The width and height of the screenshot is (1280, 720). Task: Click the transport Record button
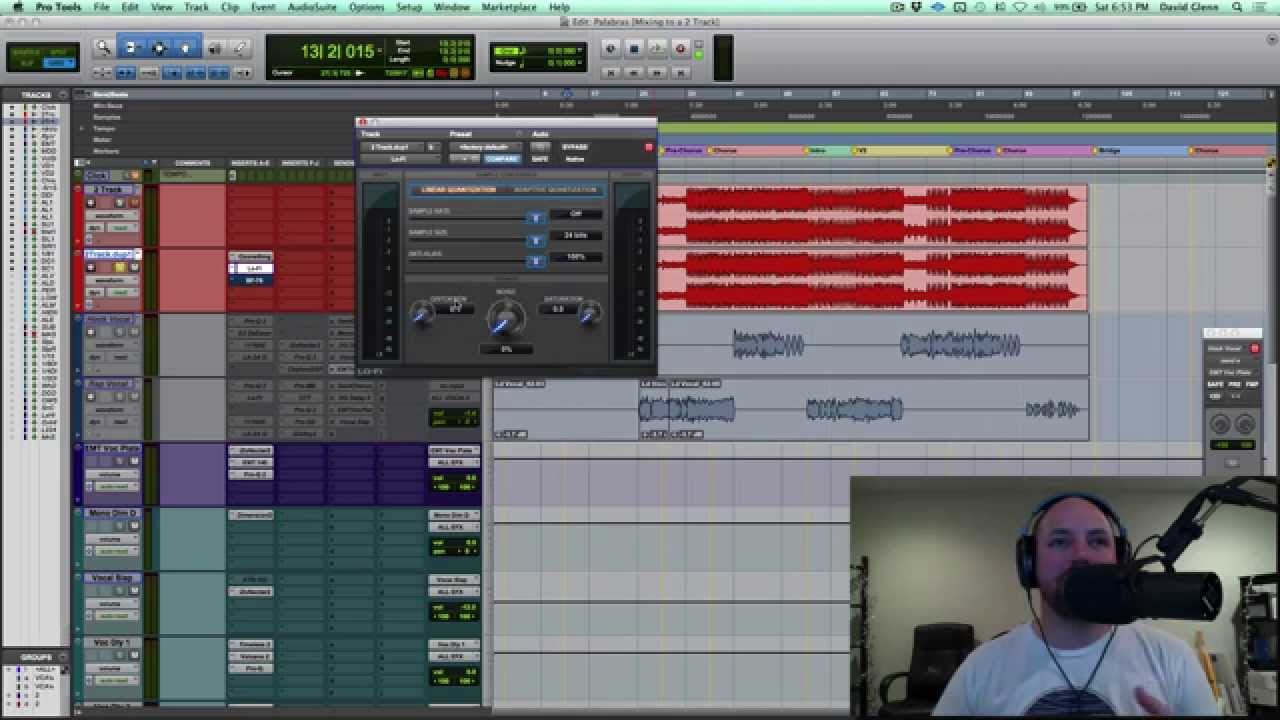coord(680,48)
